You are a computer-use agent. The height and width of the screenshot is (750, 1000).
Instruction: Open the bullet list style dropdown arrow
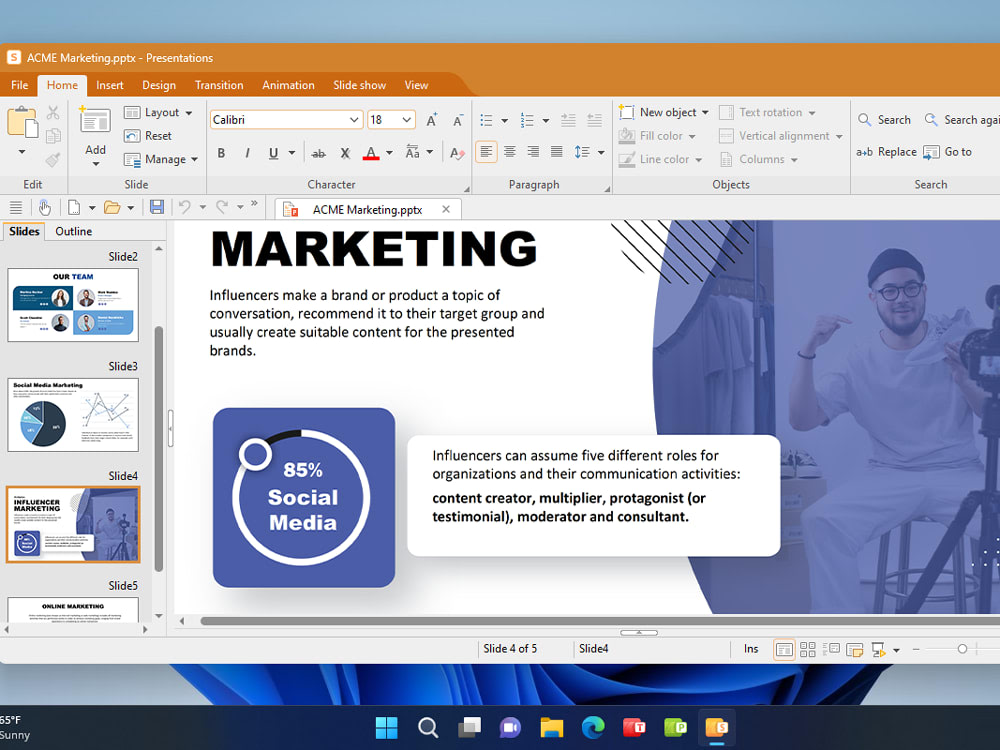pyautogui.click(x=504, y=120)
